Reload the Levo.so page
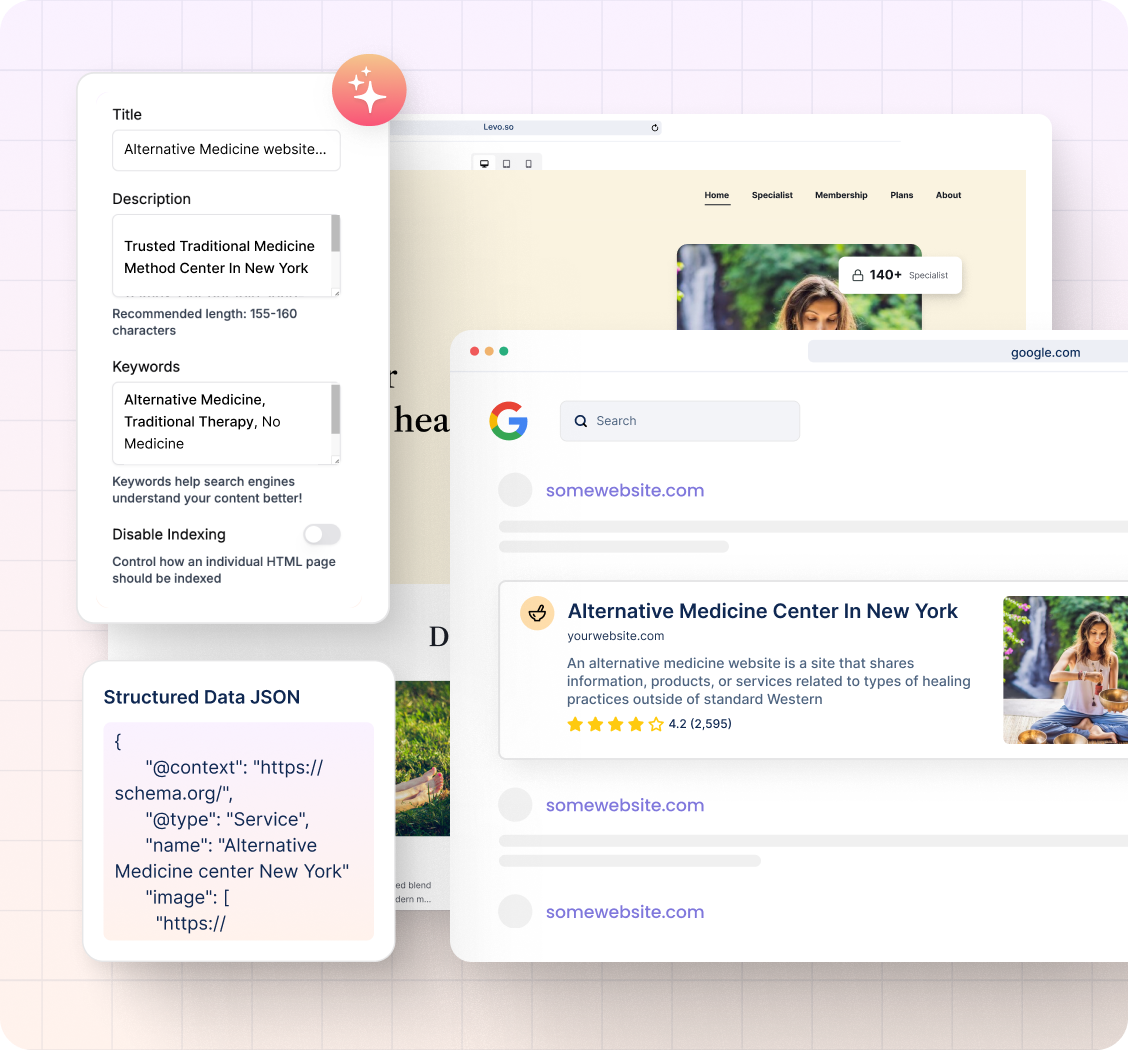1128x1050 pixels. (x=655, y=128)
